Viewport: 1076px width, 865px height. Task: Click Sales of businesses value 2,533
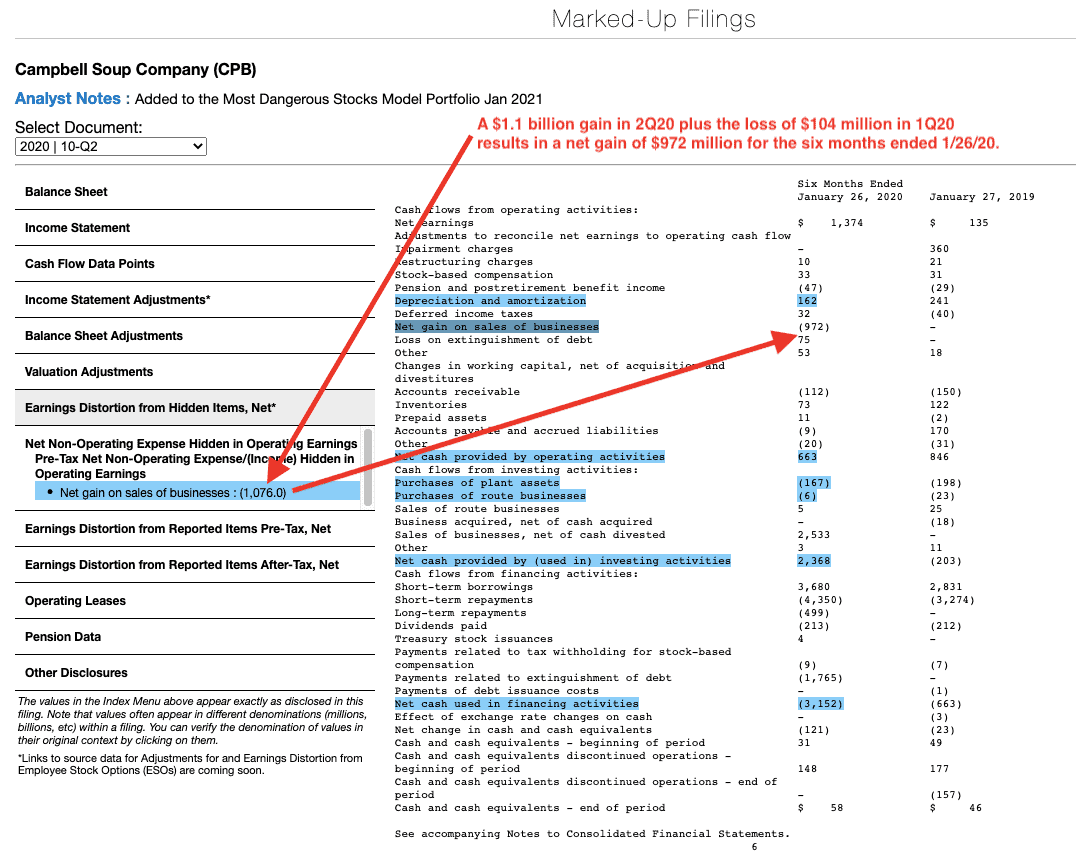[814, 535]
